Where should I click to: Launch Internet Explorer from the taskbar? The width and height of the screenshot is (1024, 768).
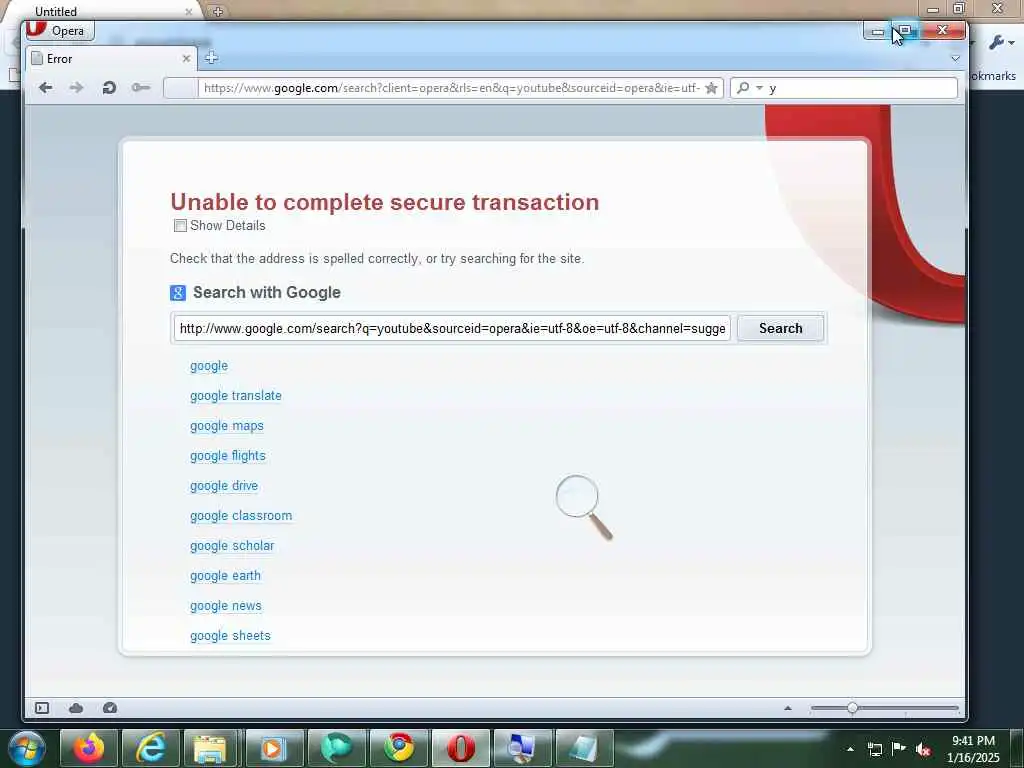(151, 748)
